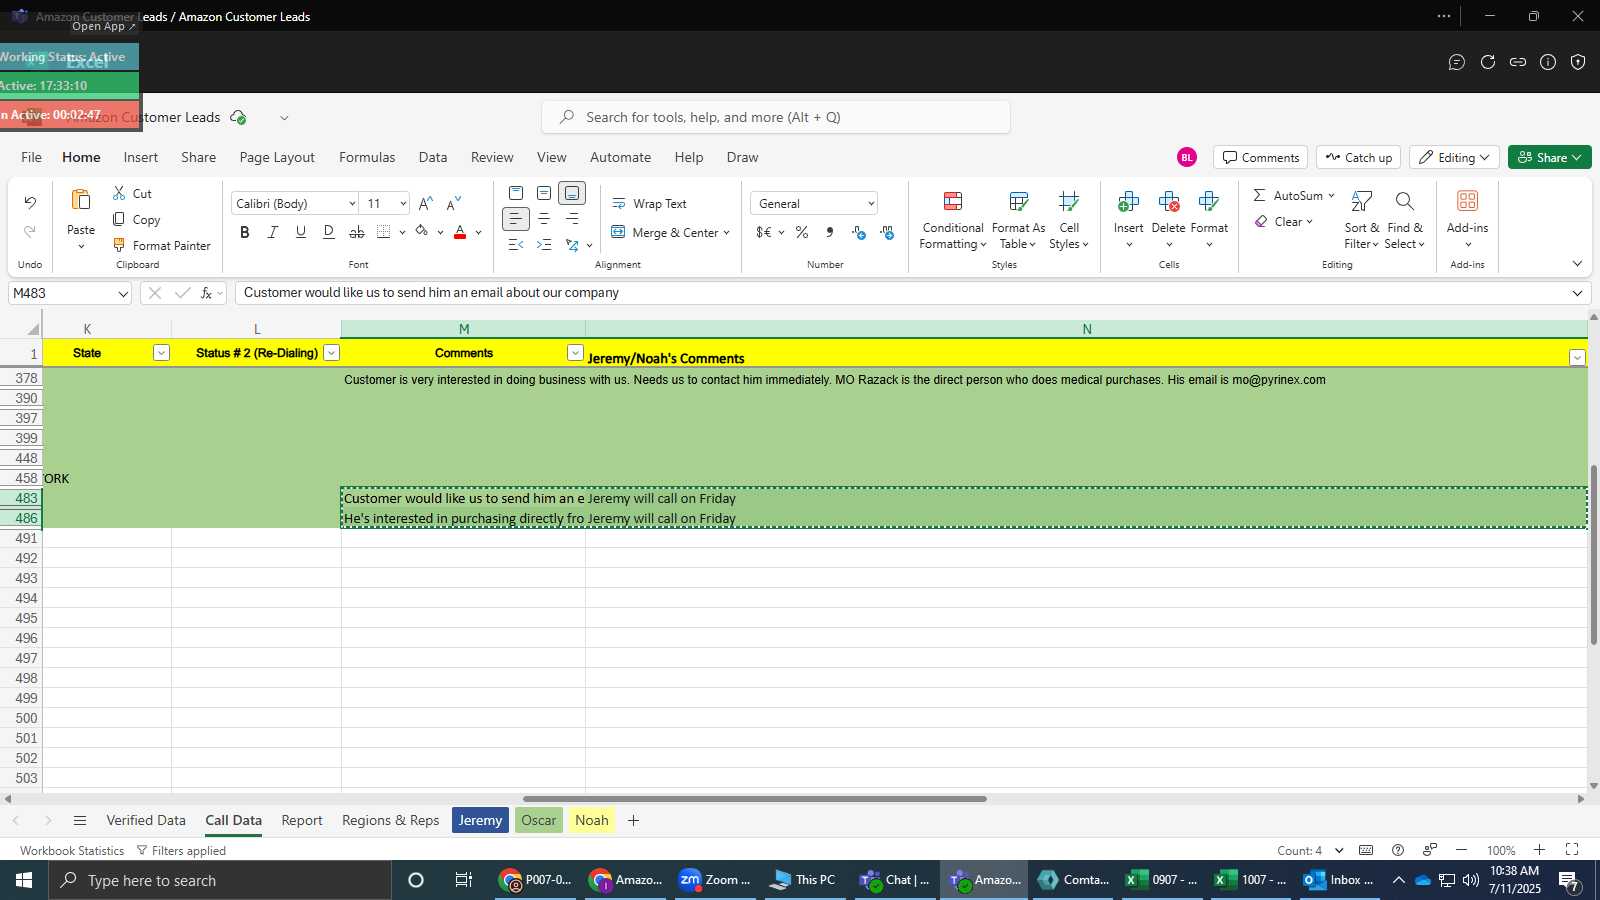
Task: Open Find & Select menu
Action: pyautogui.click(x=1405, y=221)
